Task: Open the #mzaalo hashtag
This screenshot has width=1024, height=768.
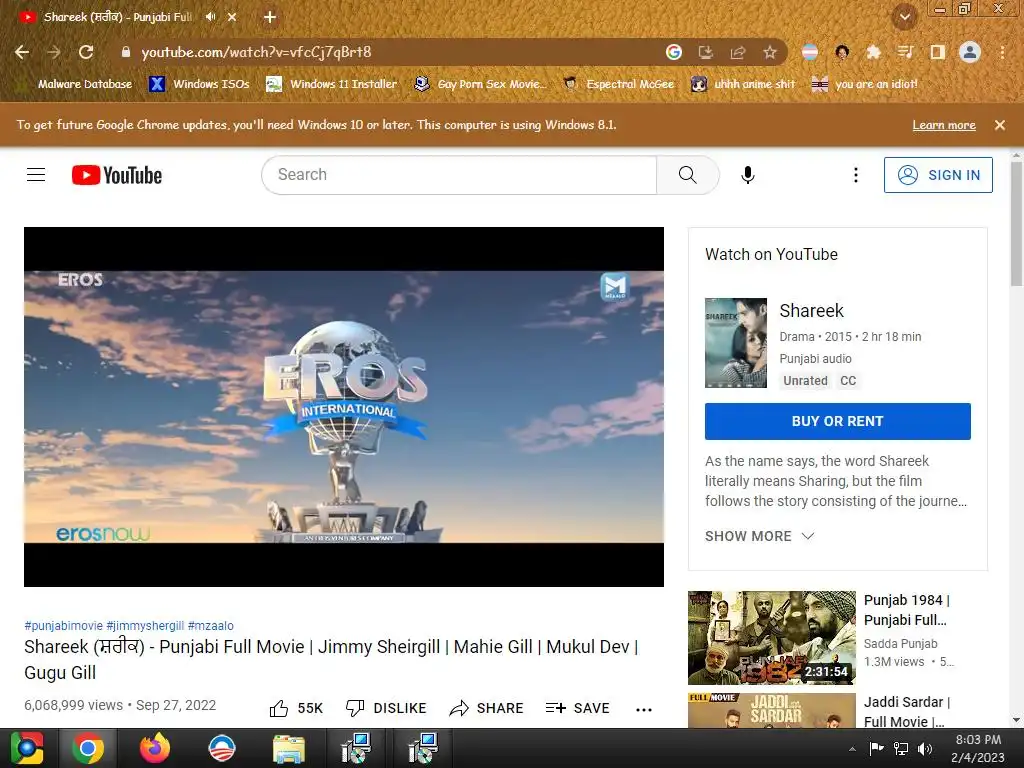Action: (210, 626)
